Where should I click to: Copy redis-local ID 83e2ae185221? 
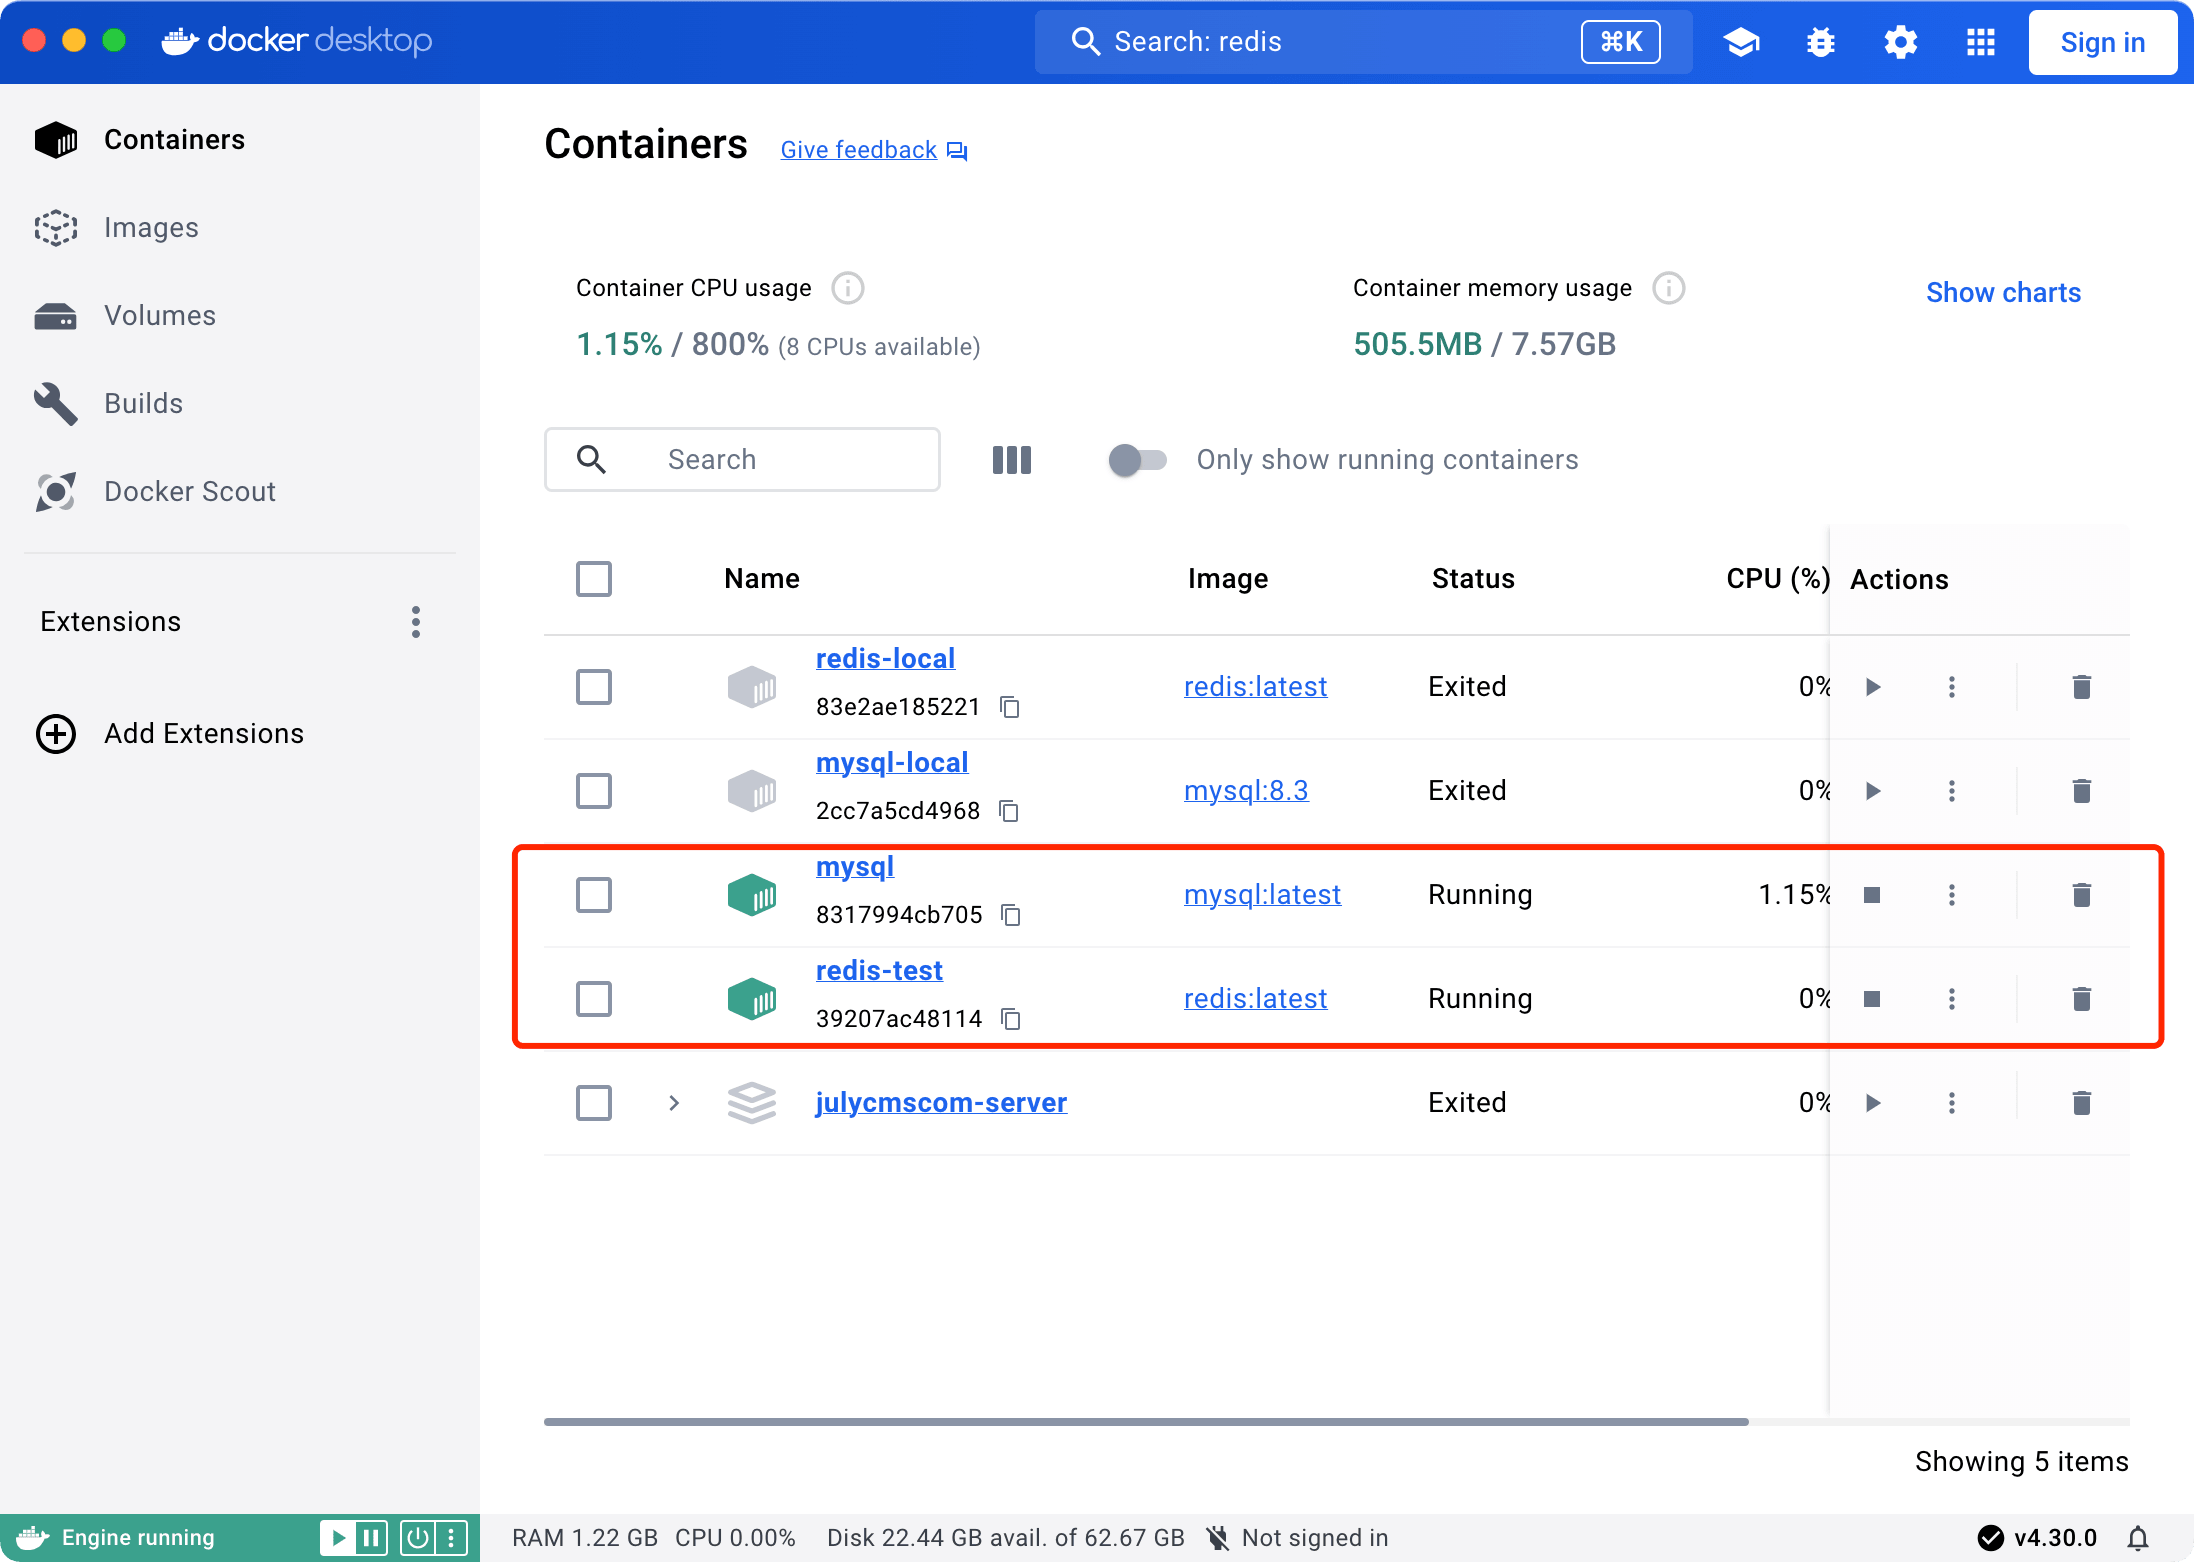point(1010,707)
